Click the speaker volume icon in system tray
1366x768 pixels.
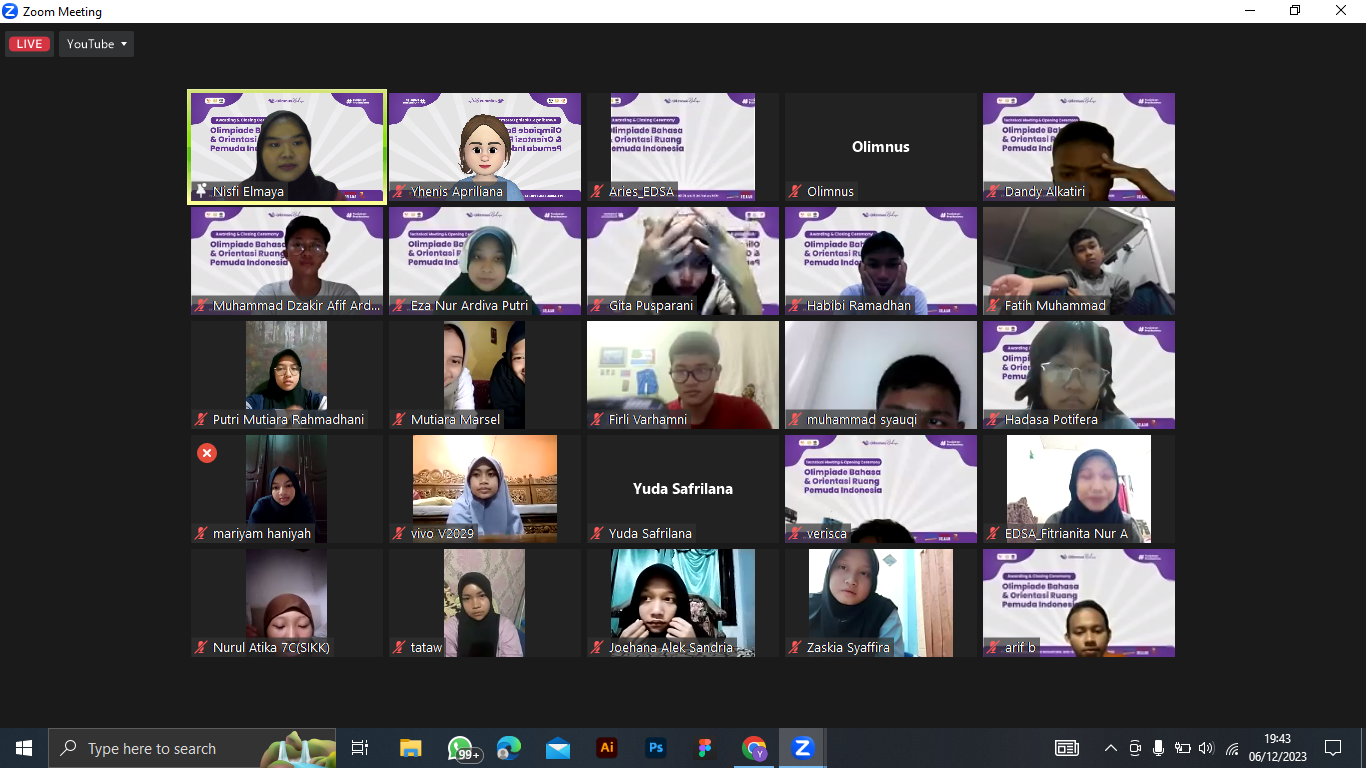(1206, 748)
